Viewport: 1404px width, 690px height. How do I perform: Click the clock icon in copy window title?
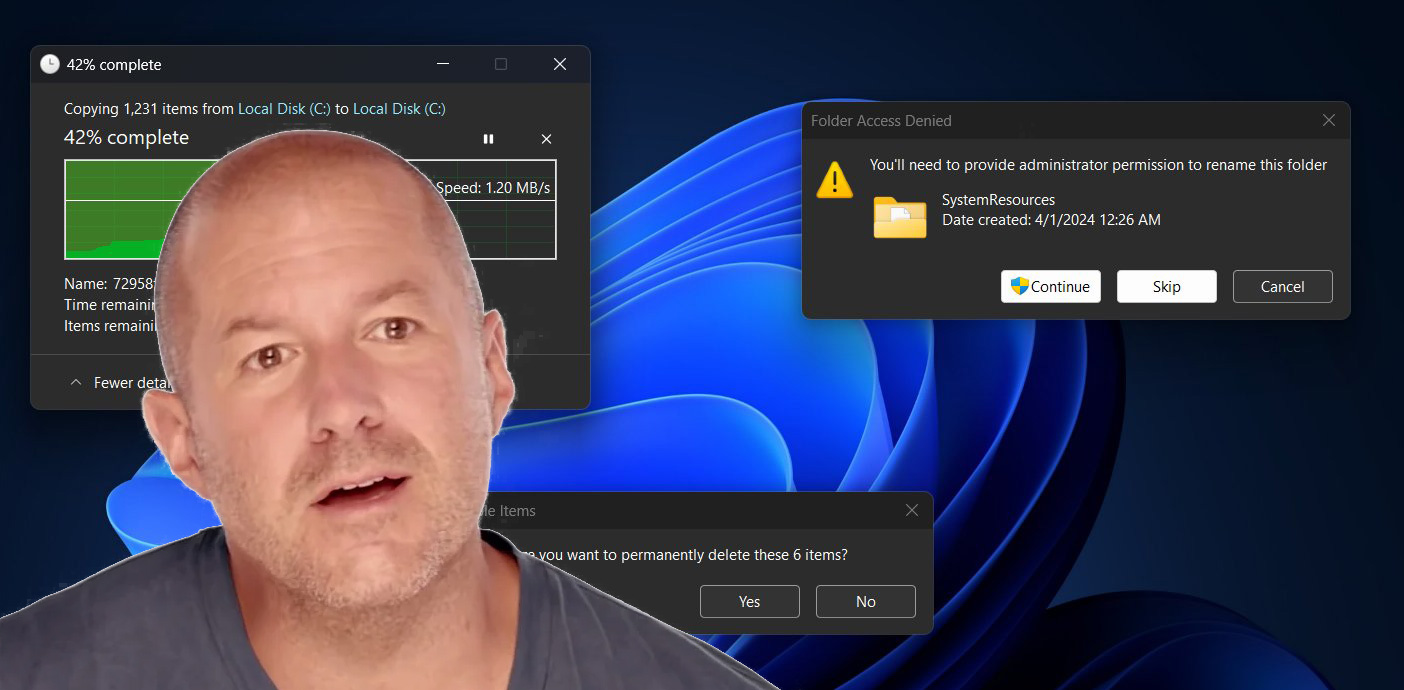pos(49,64)
